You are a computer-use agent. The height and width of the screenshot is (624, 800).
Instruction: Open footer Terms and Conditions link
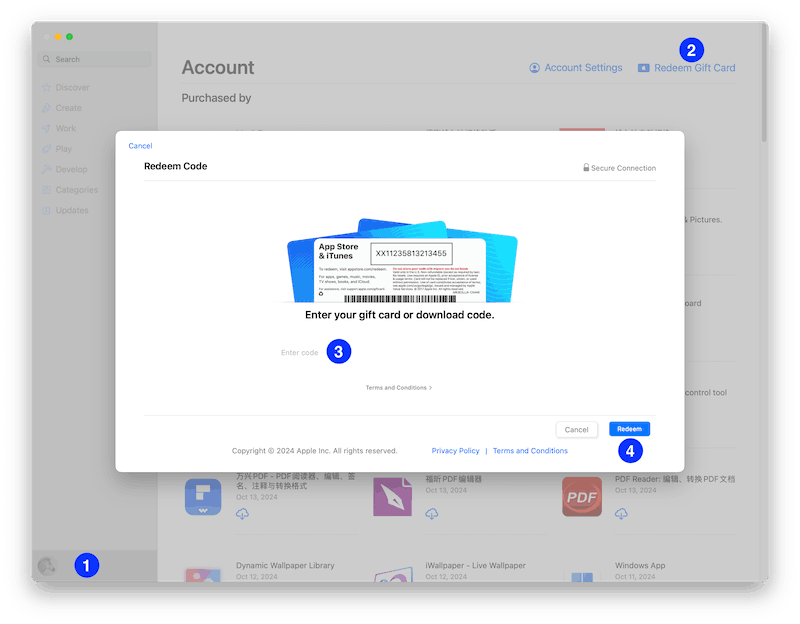tap(530, 451)
